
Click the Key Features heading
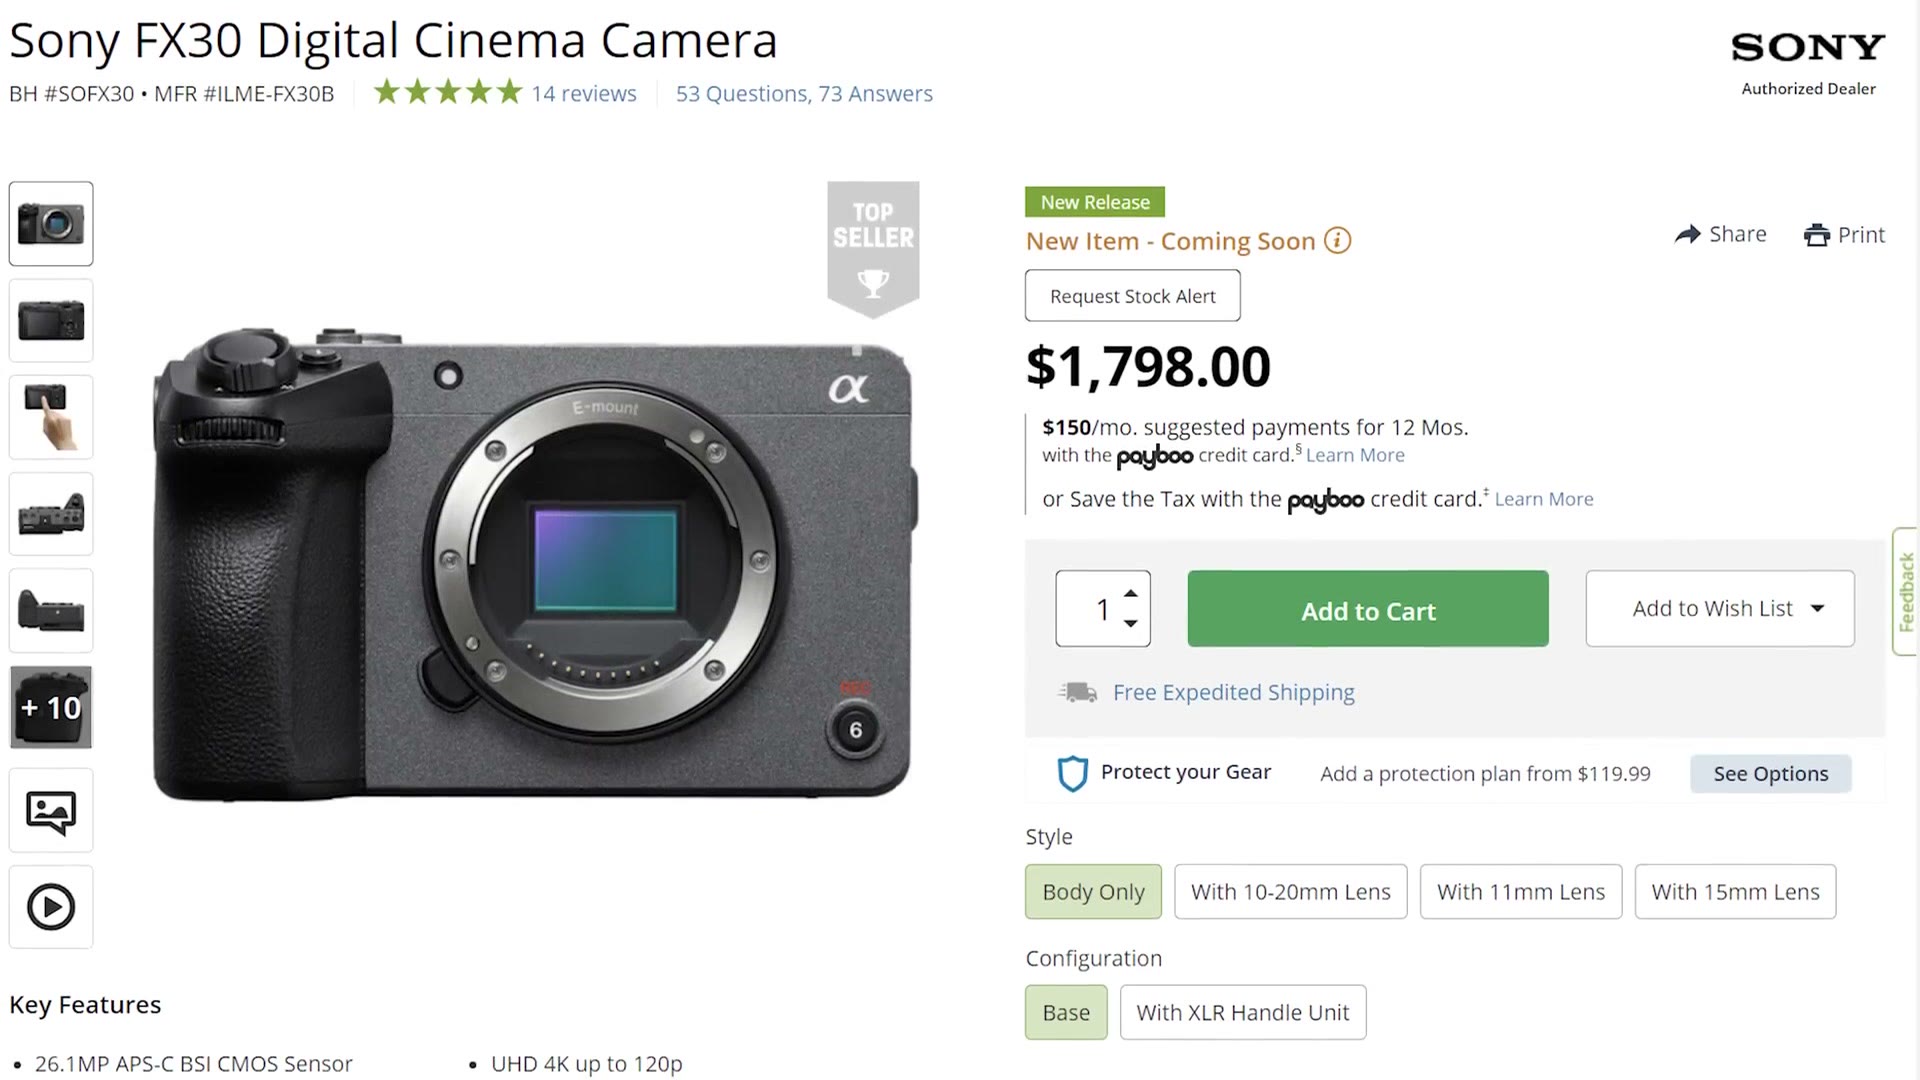coord(85,1005)
